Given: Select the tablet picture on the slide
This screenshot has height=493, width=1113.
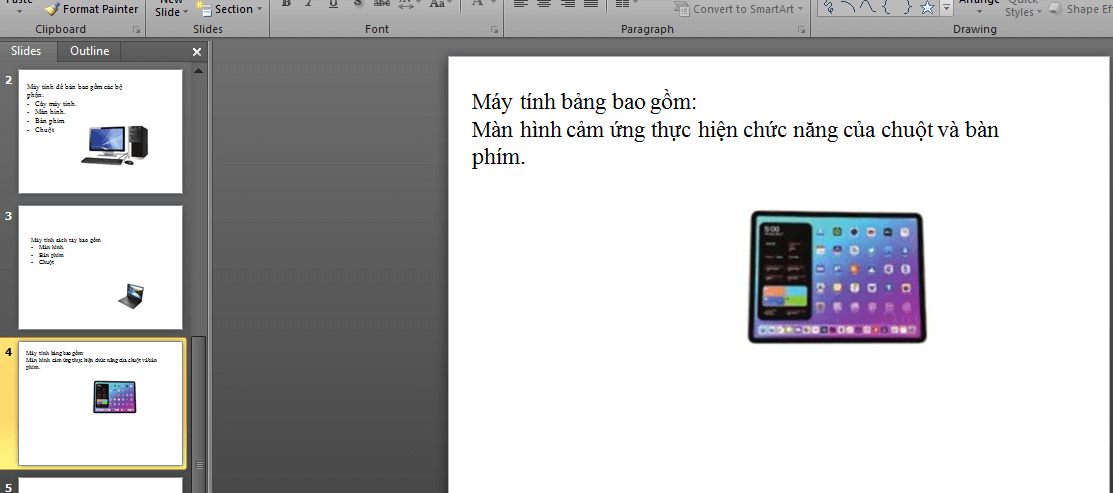Looking at the screenshot, I should click(x=835, y=277).
